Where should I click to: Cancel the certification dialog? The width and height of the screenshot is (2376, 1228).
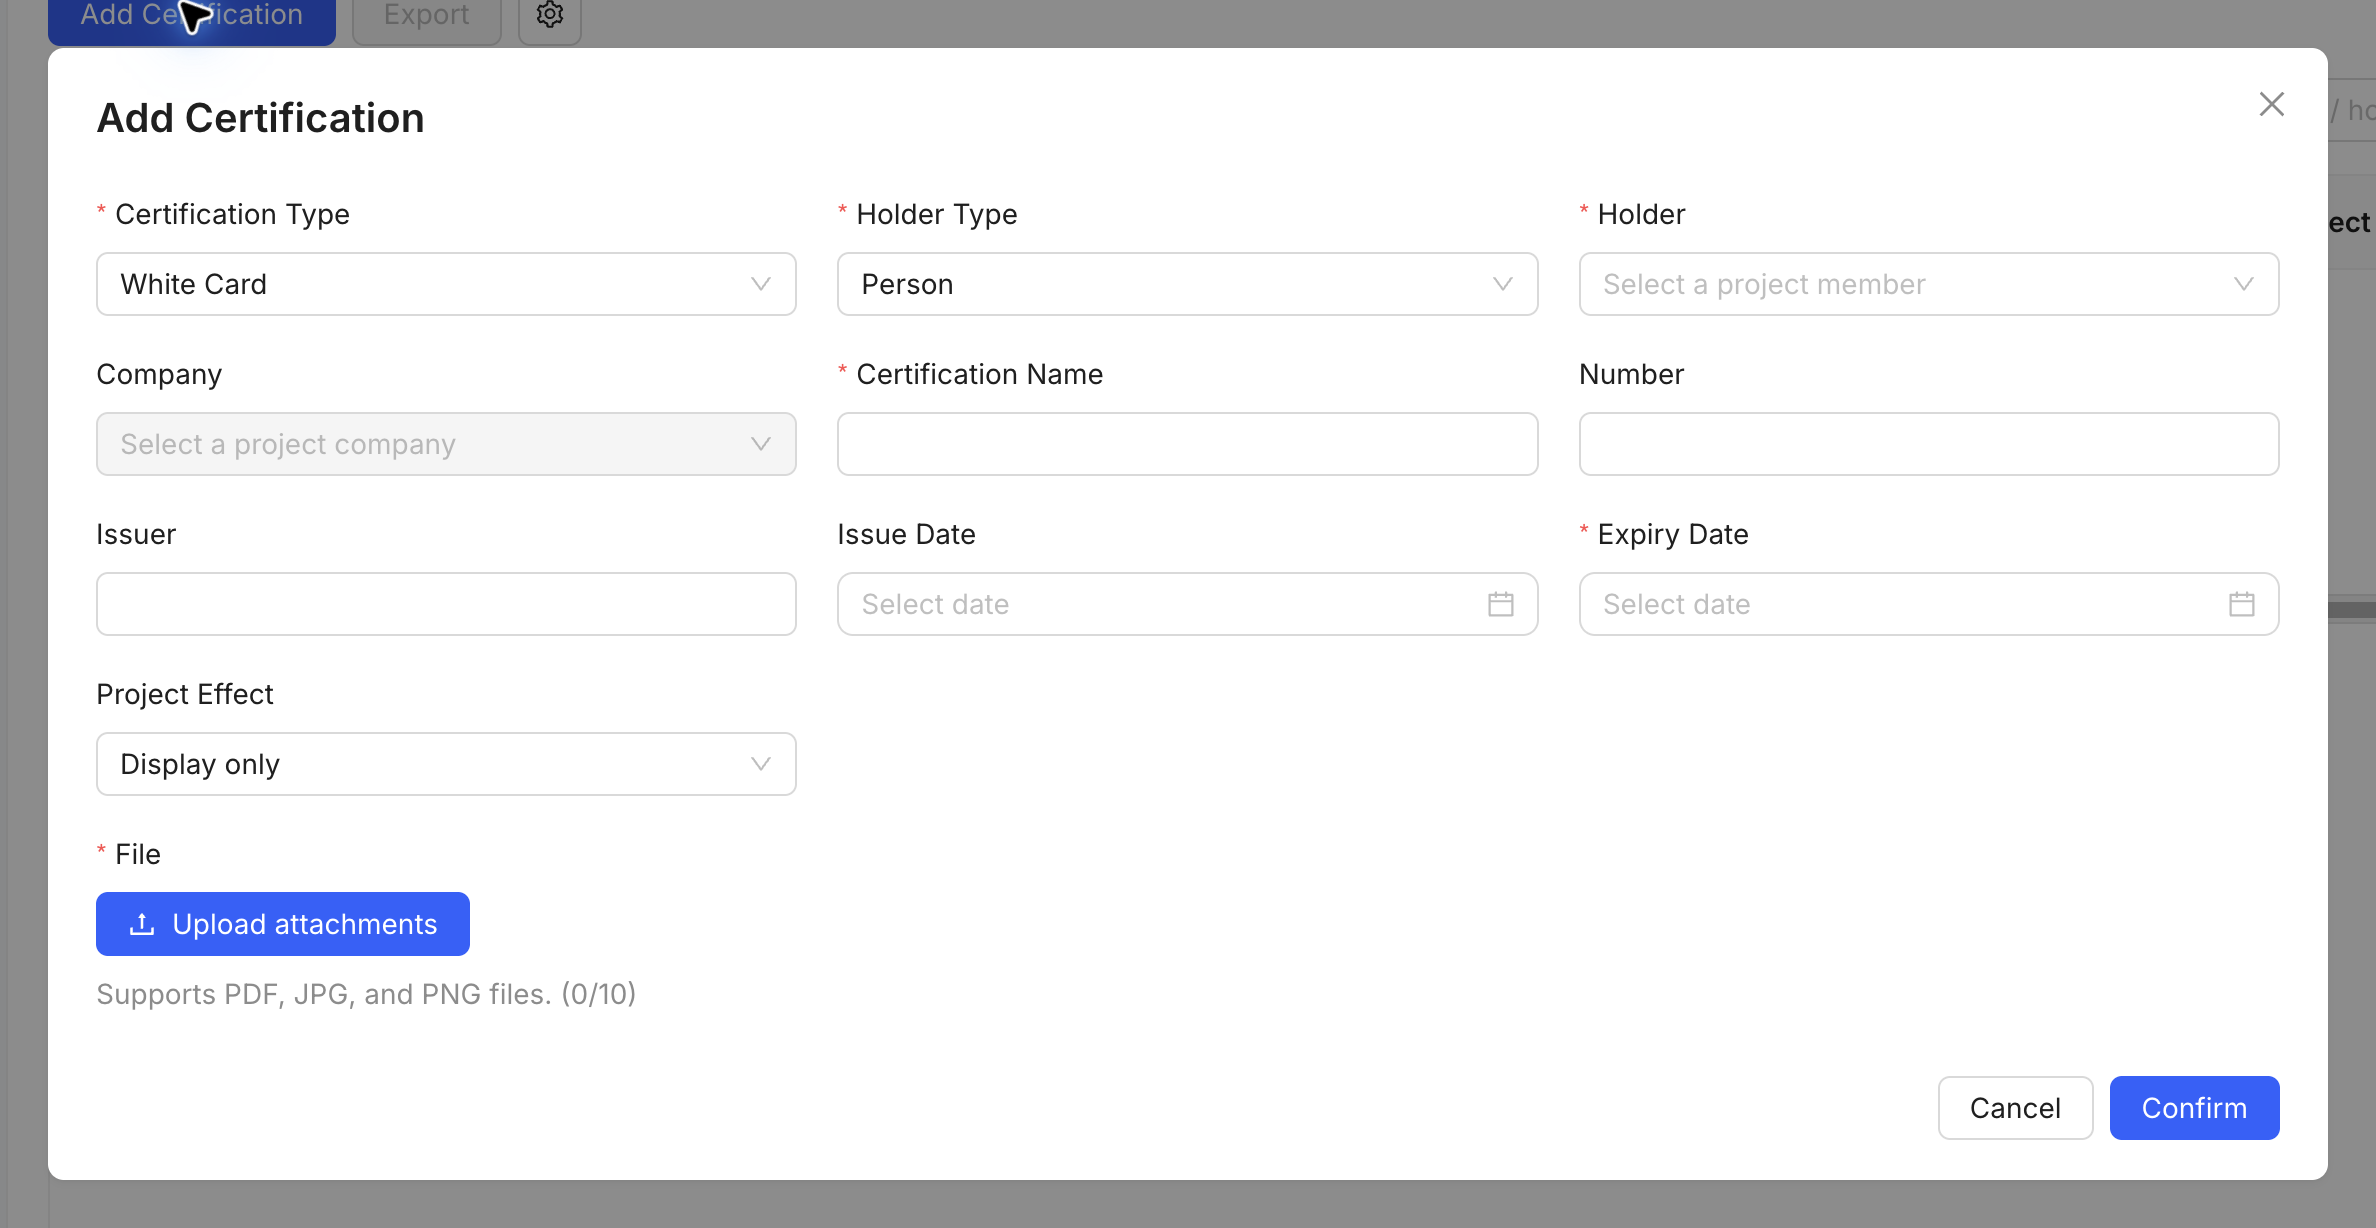[x=2015, y=1108]
